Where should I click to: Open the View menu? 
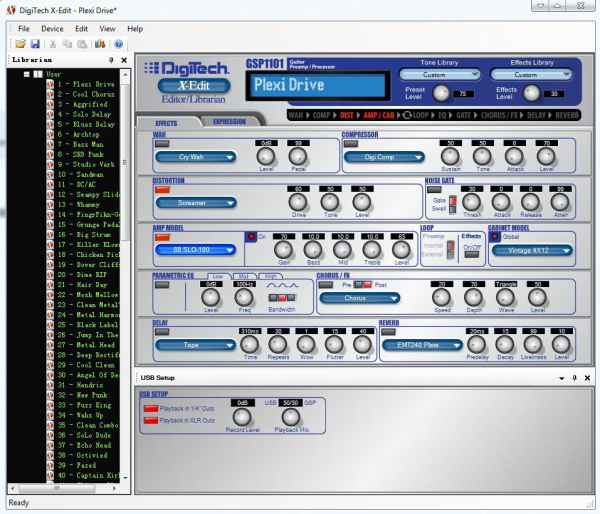coord(108,29)
